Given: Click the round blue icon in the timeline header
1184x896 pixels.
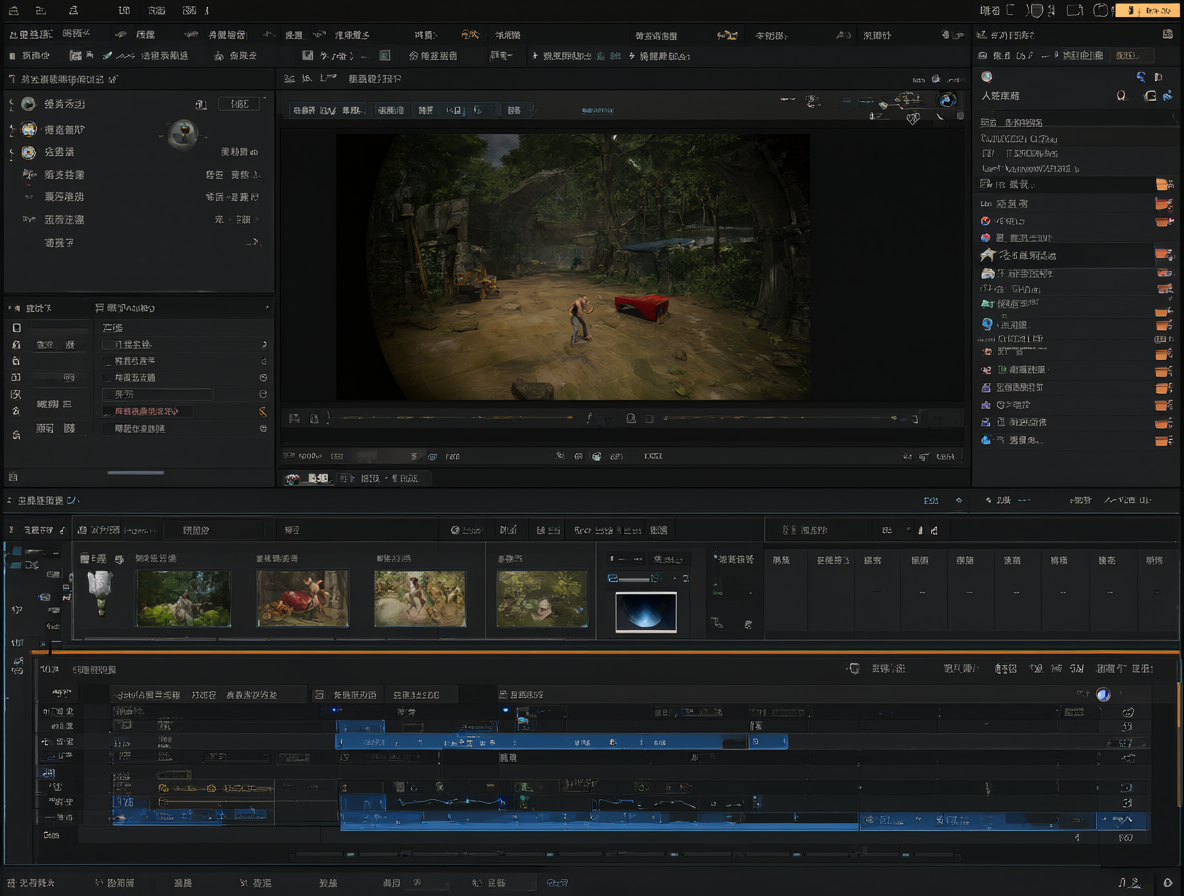Looking at the screenshot, I should click(x=1103, y=694).
